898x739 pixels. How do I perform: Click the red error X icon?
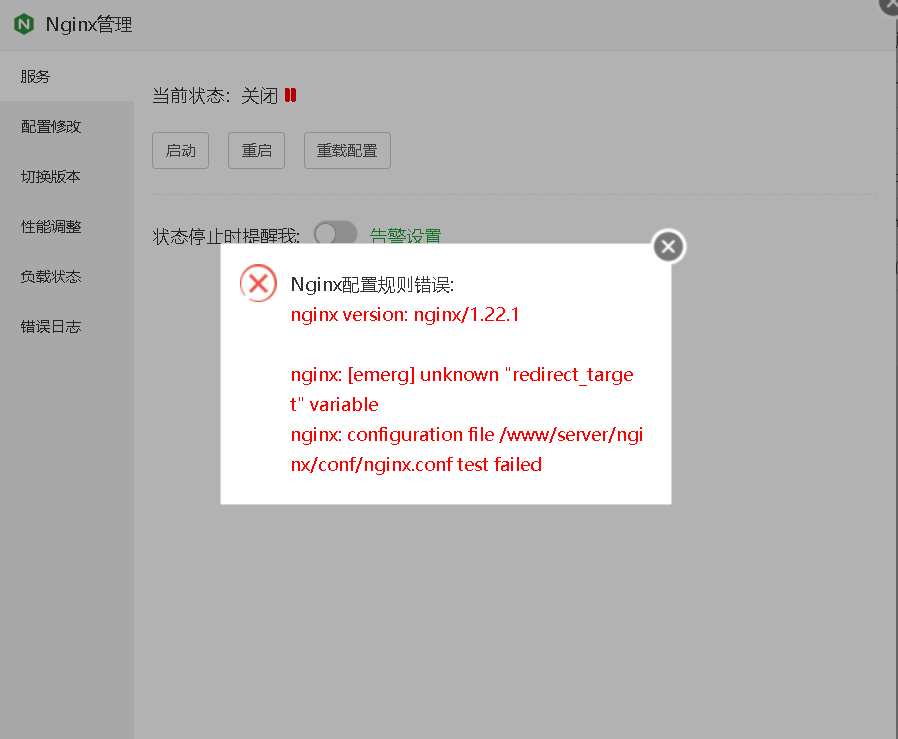pos(258,283)
